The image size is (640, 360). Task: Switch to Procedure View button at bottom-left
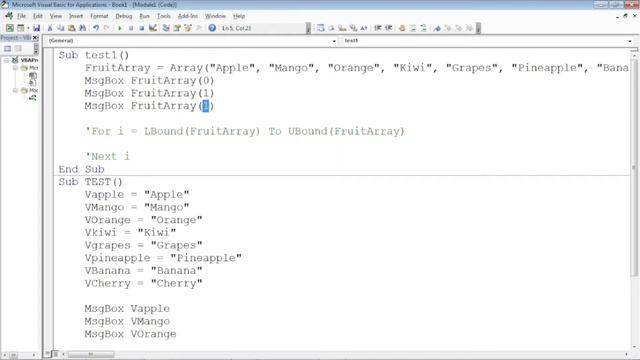coord(48,354)
